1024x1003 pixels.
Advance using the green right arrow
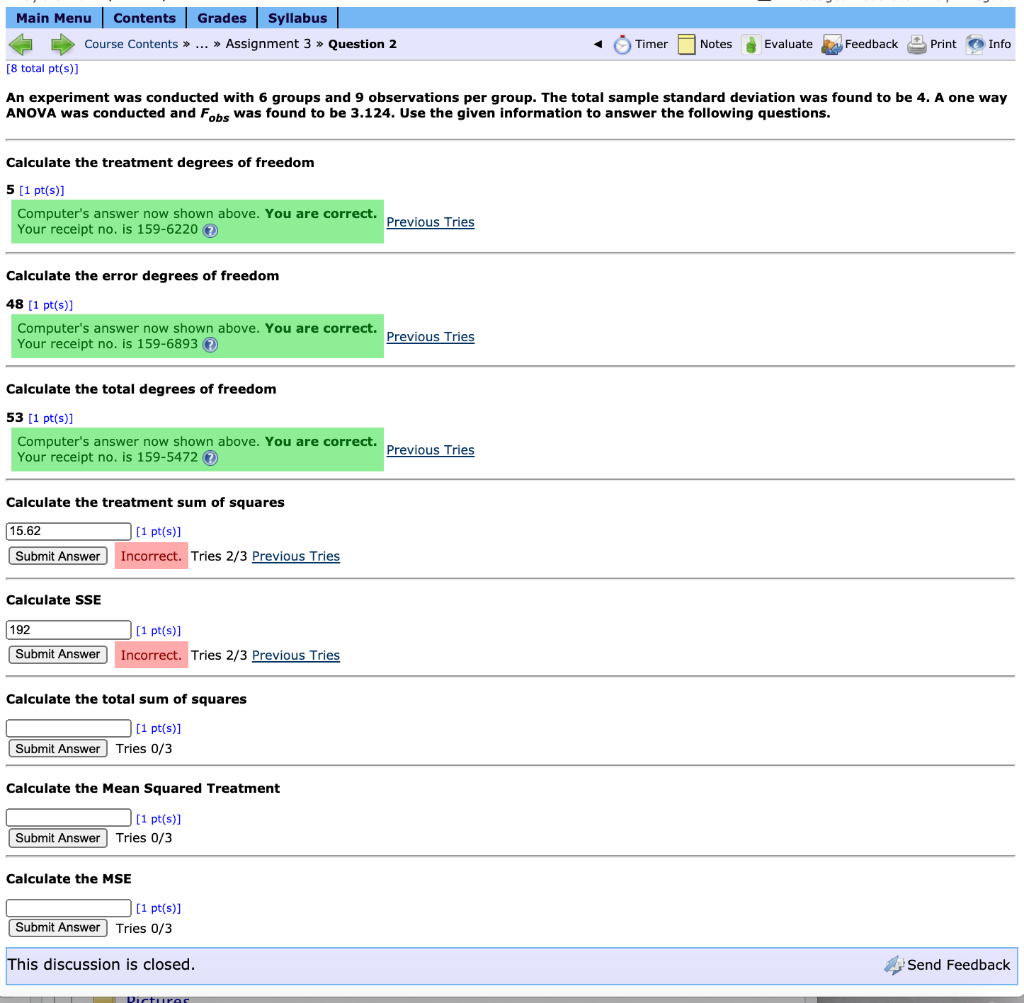click(62, 44)
